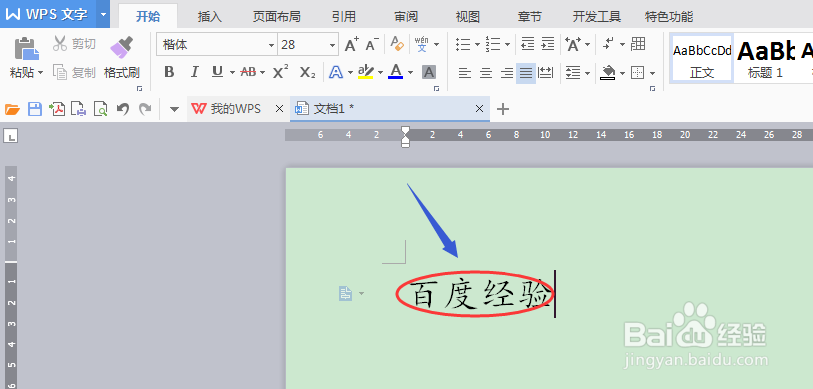Activate the Format Painter (格式刷) brush
The height and width of the screenshot is (389, 813).
[122, 57]
